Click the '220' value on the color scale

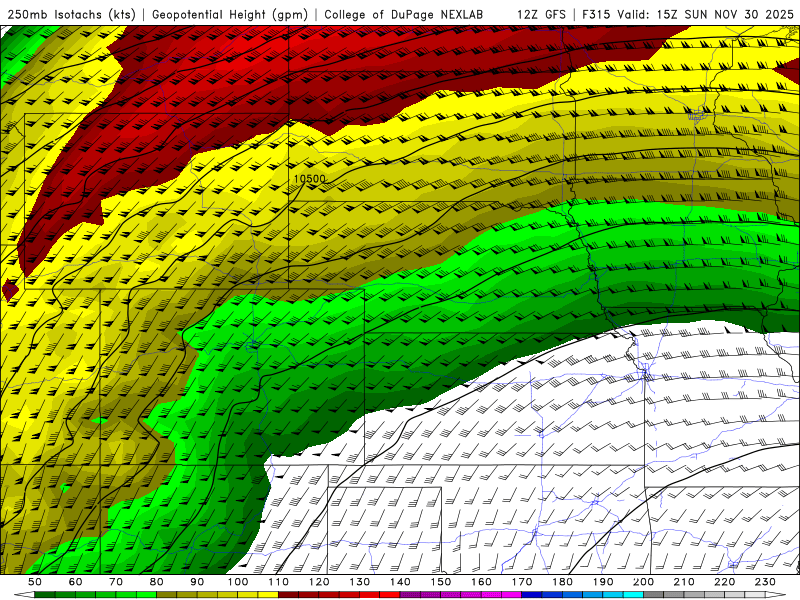coord(726,582)
